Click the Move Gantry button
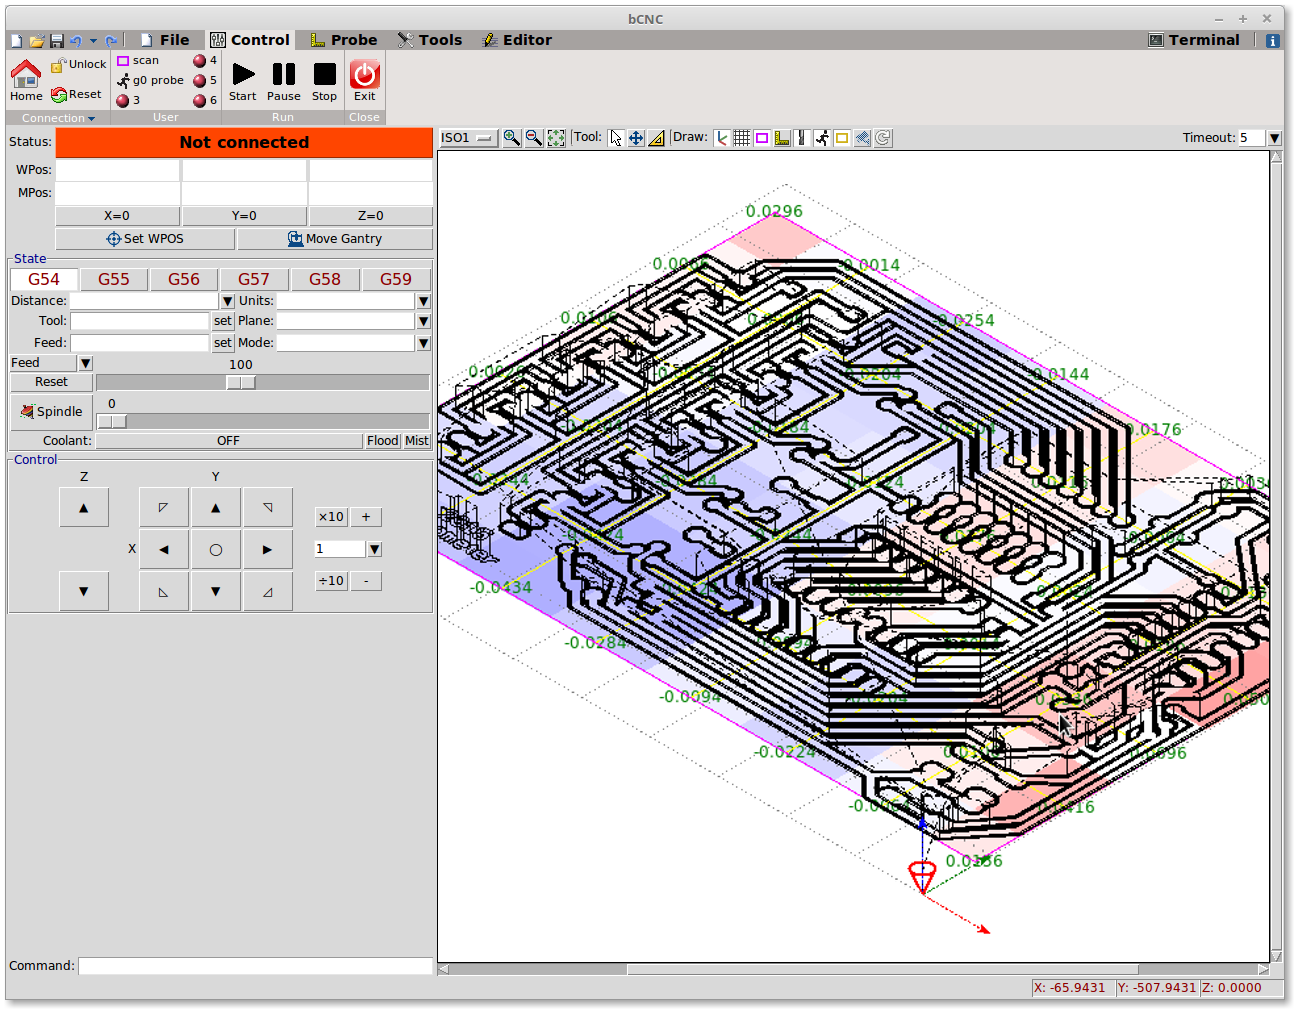Image resolution: width=1294 pixels, height=1009 pixels. [x=335, y=239]
